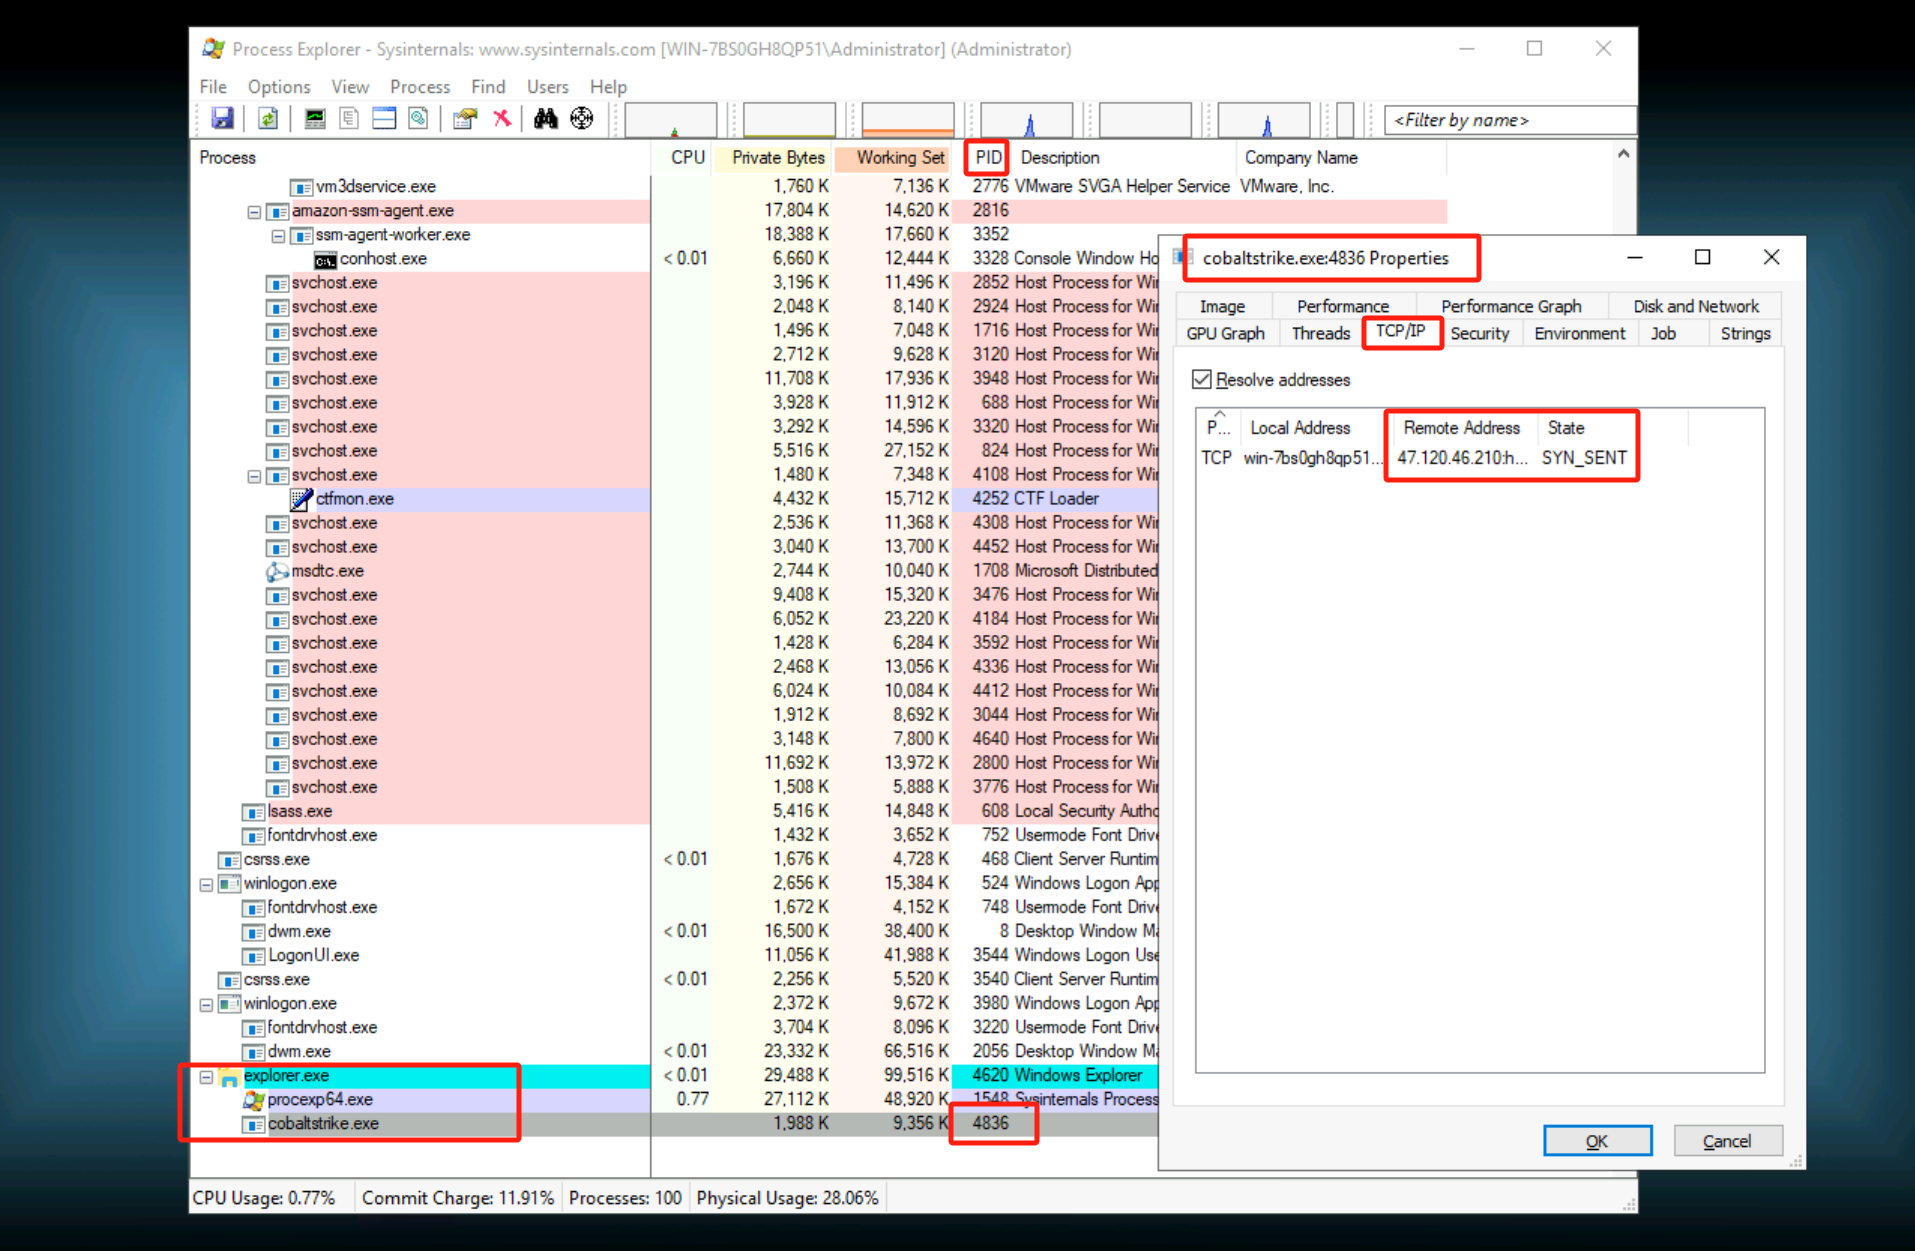Click the Filter by name input box
The width and height of the screenshot is (1915, 1251).
[x=1509, y=120]
